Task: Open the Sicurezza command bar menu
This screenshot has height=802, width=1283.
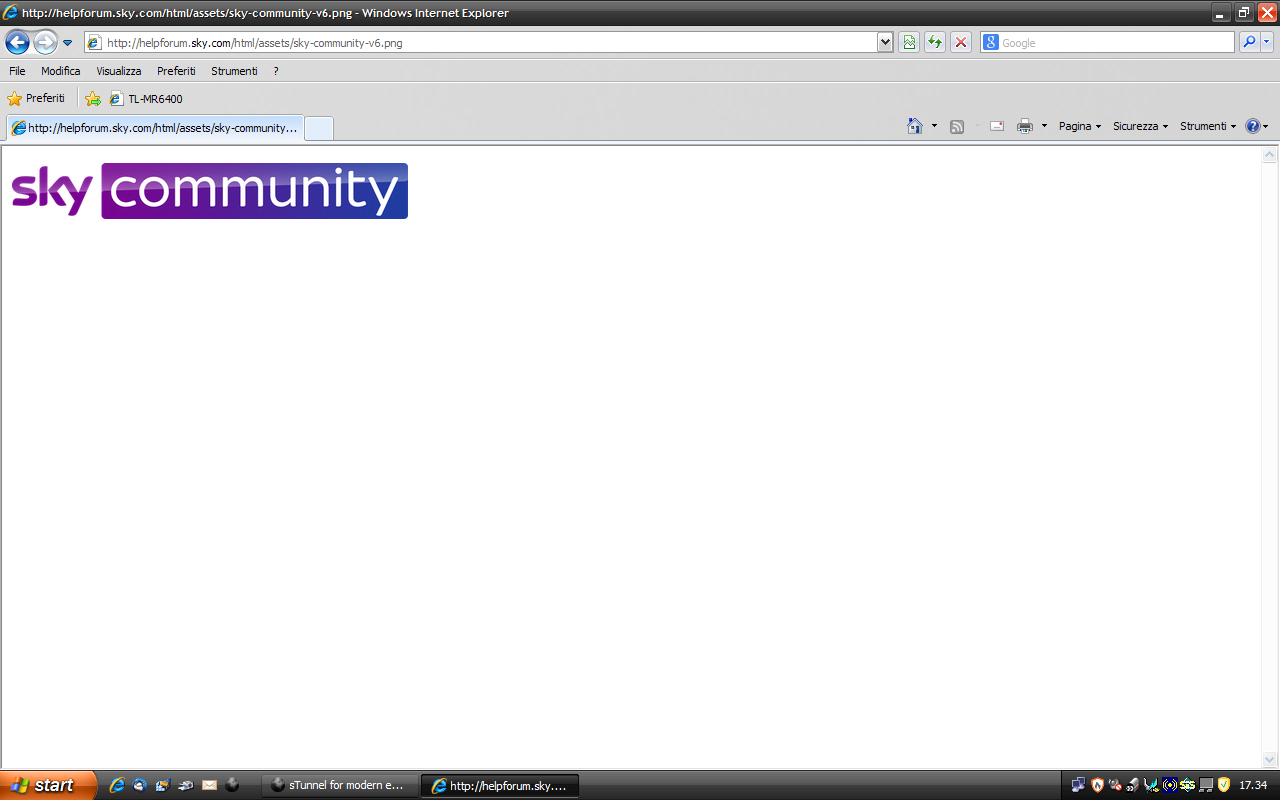Action: click(1140, 126)
